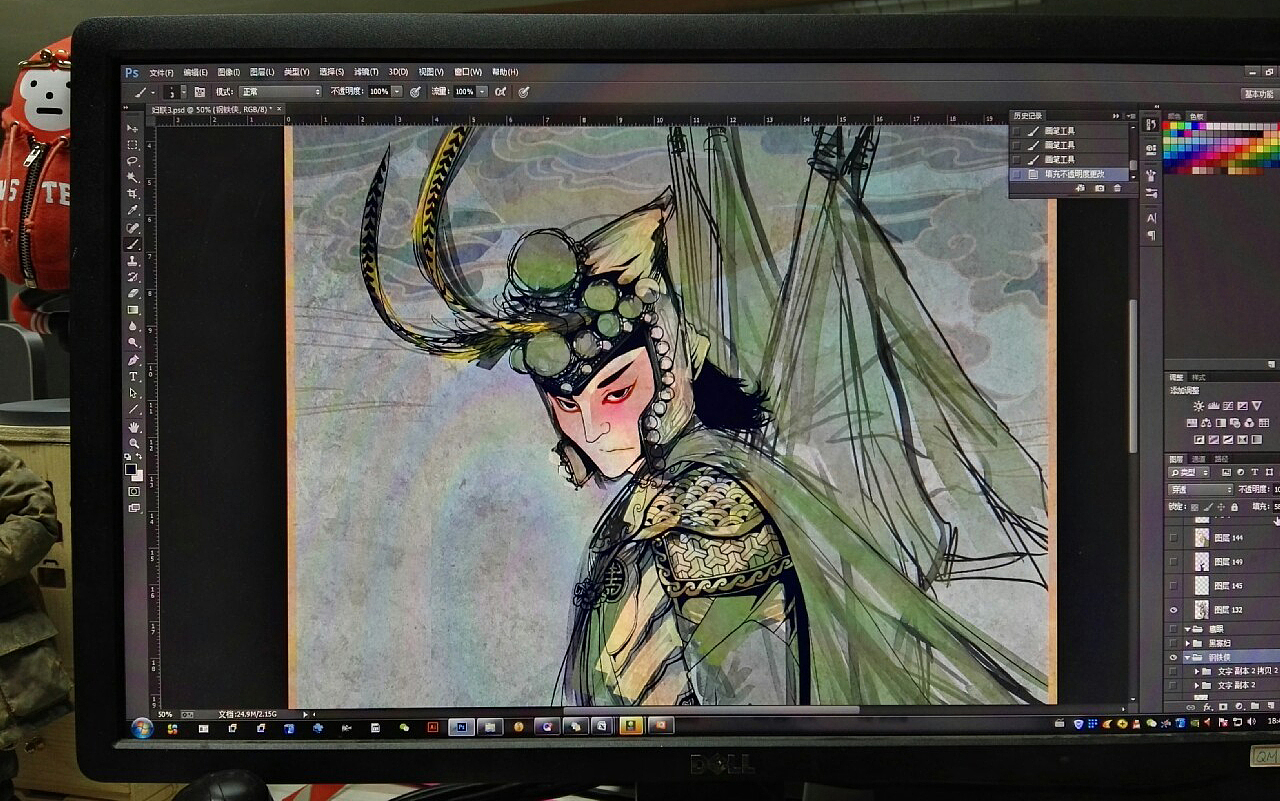The height and width of the screenshot is (801, 1280).
Task: Toggle visibility of layer 图层 144
Action: [x=1174, y=538]
